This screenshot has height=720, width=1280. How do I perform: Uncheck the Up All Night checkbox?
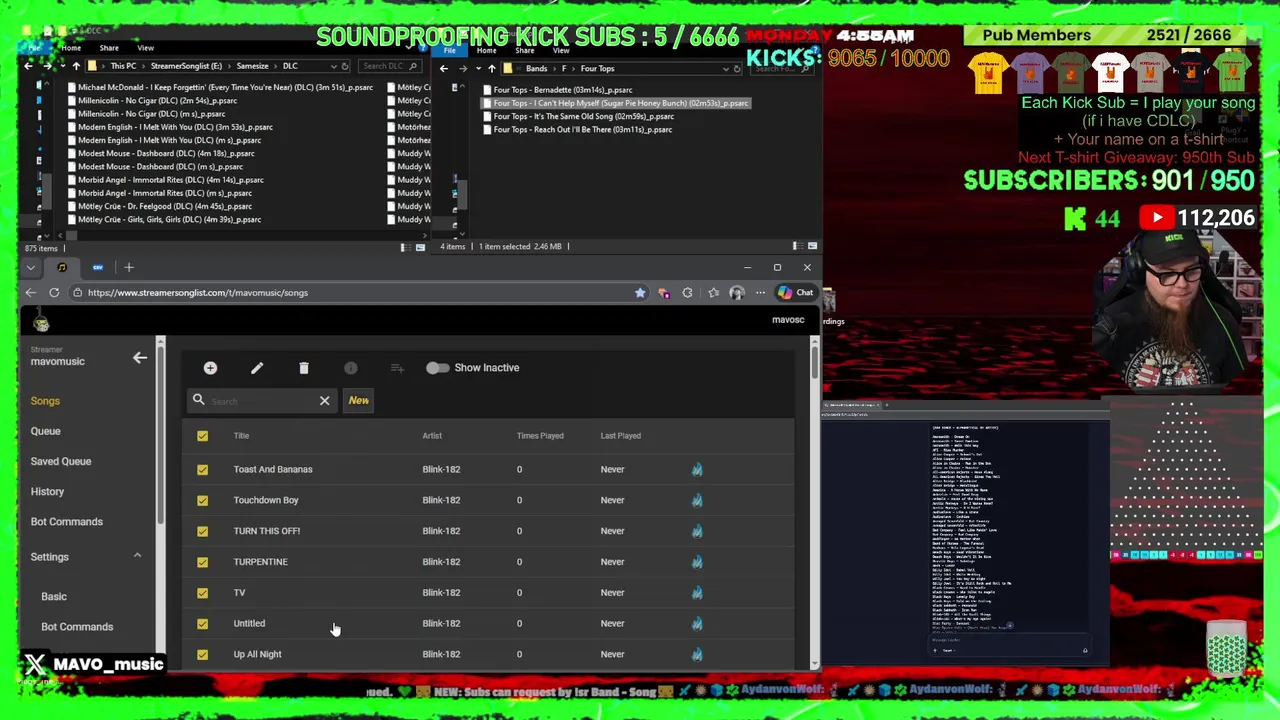[202, 654]
